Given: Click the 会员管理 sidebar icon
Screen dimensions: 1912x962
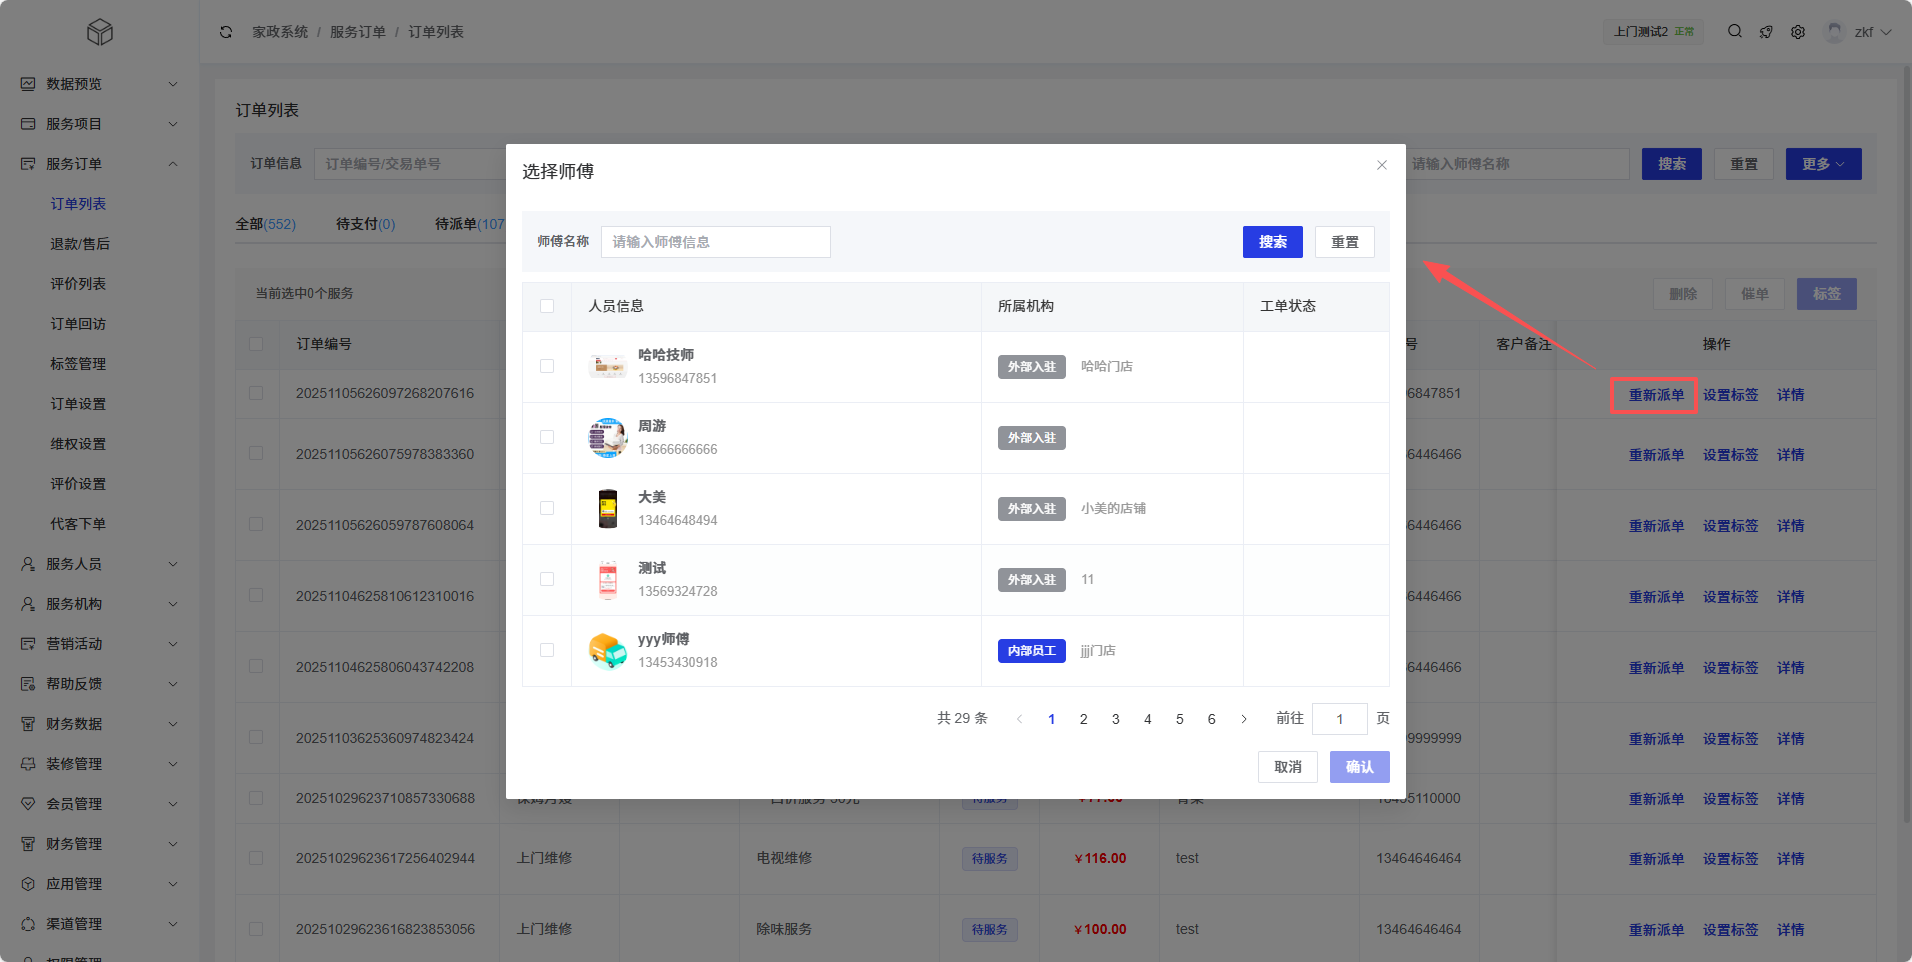Looking at the screenshot, I should point(28,804).
